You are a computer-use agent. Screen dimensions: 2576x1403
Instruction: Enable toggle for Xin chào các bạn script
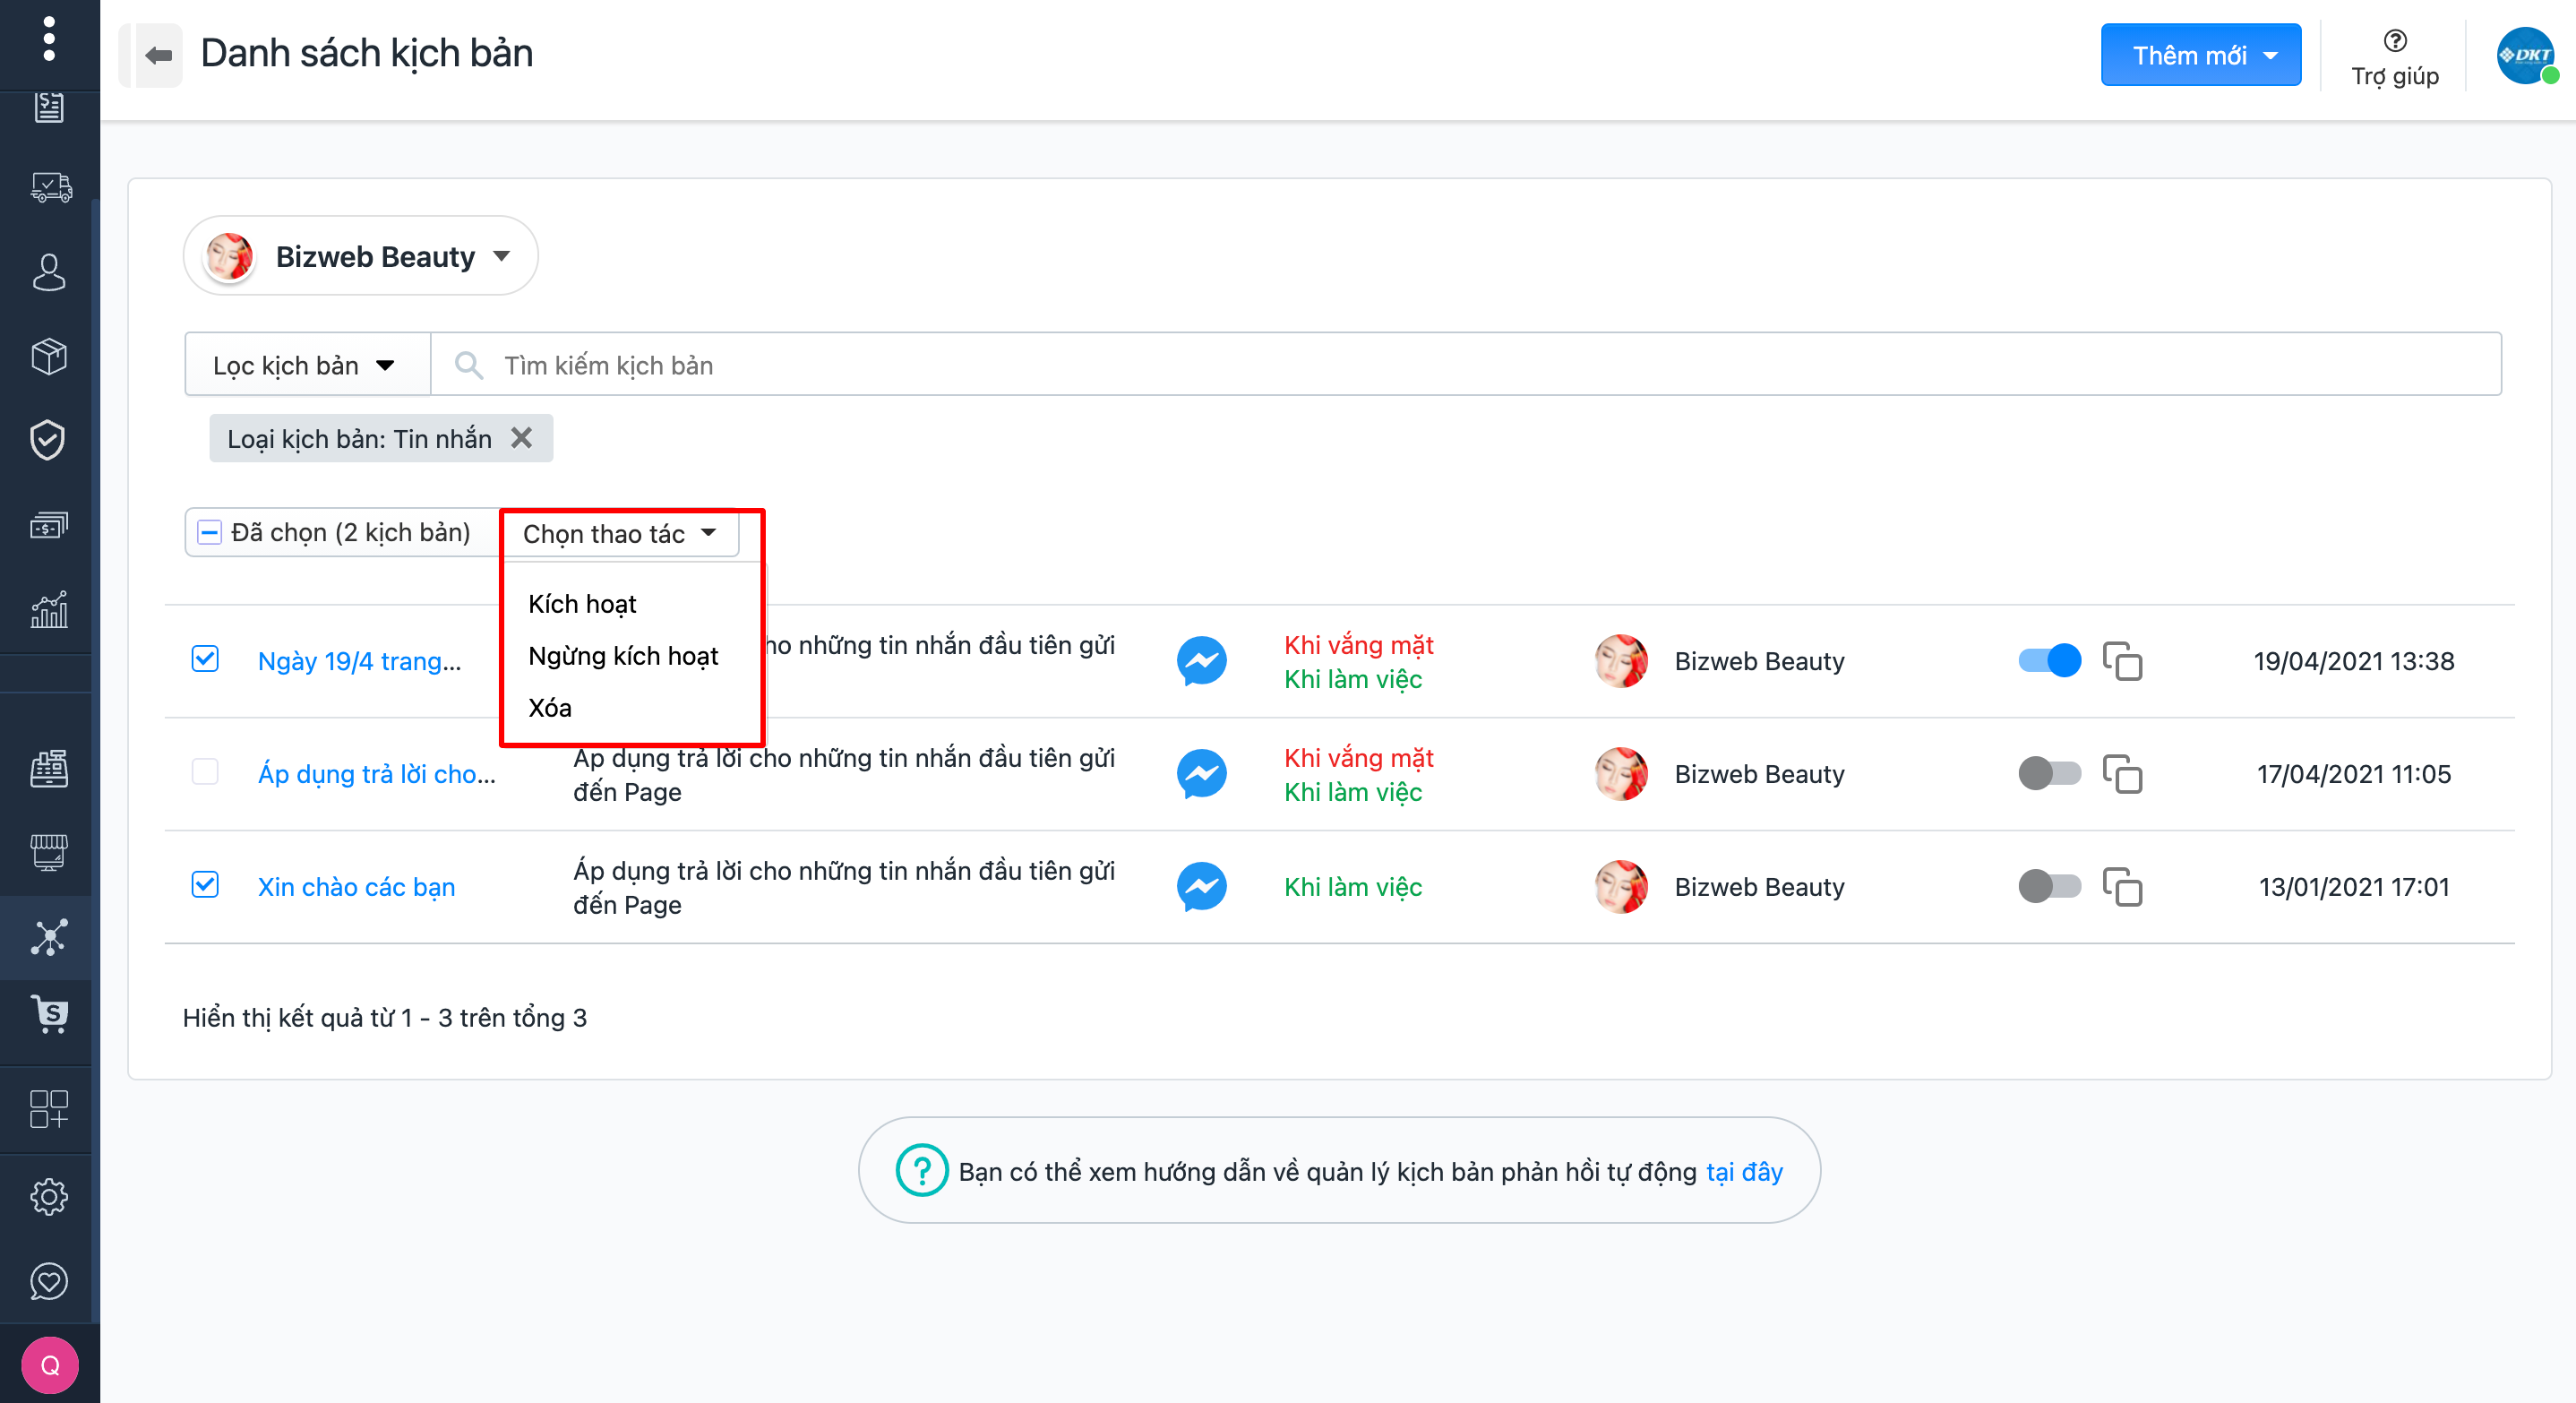click(x=2048, y=886)
